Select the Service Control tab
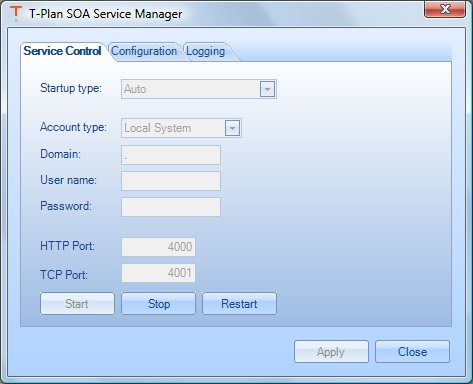 coord(62,51)
